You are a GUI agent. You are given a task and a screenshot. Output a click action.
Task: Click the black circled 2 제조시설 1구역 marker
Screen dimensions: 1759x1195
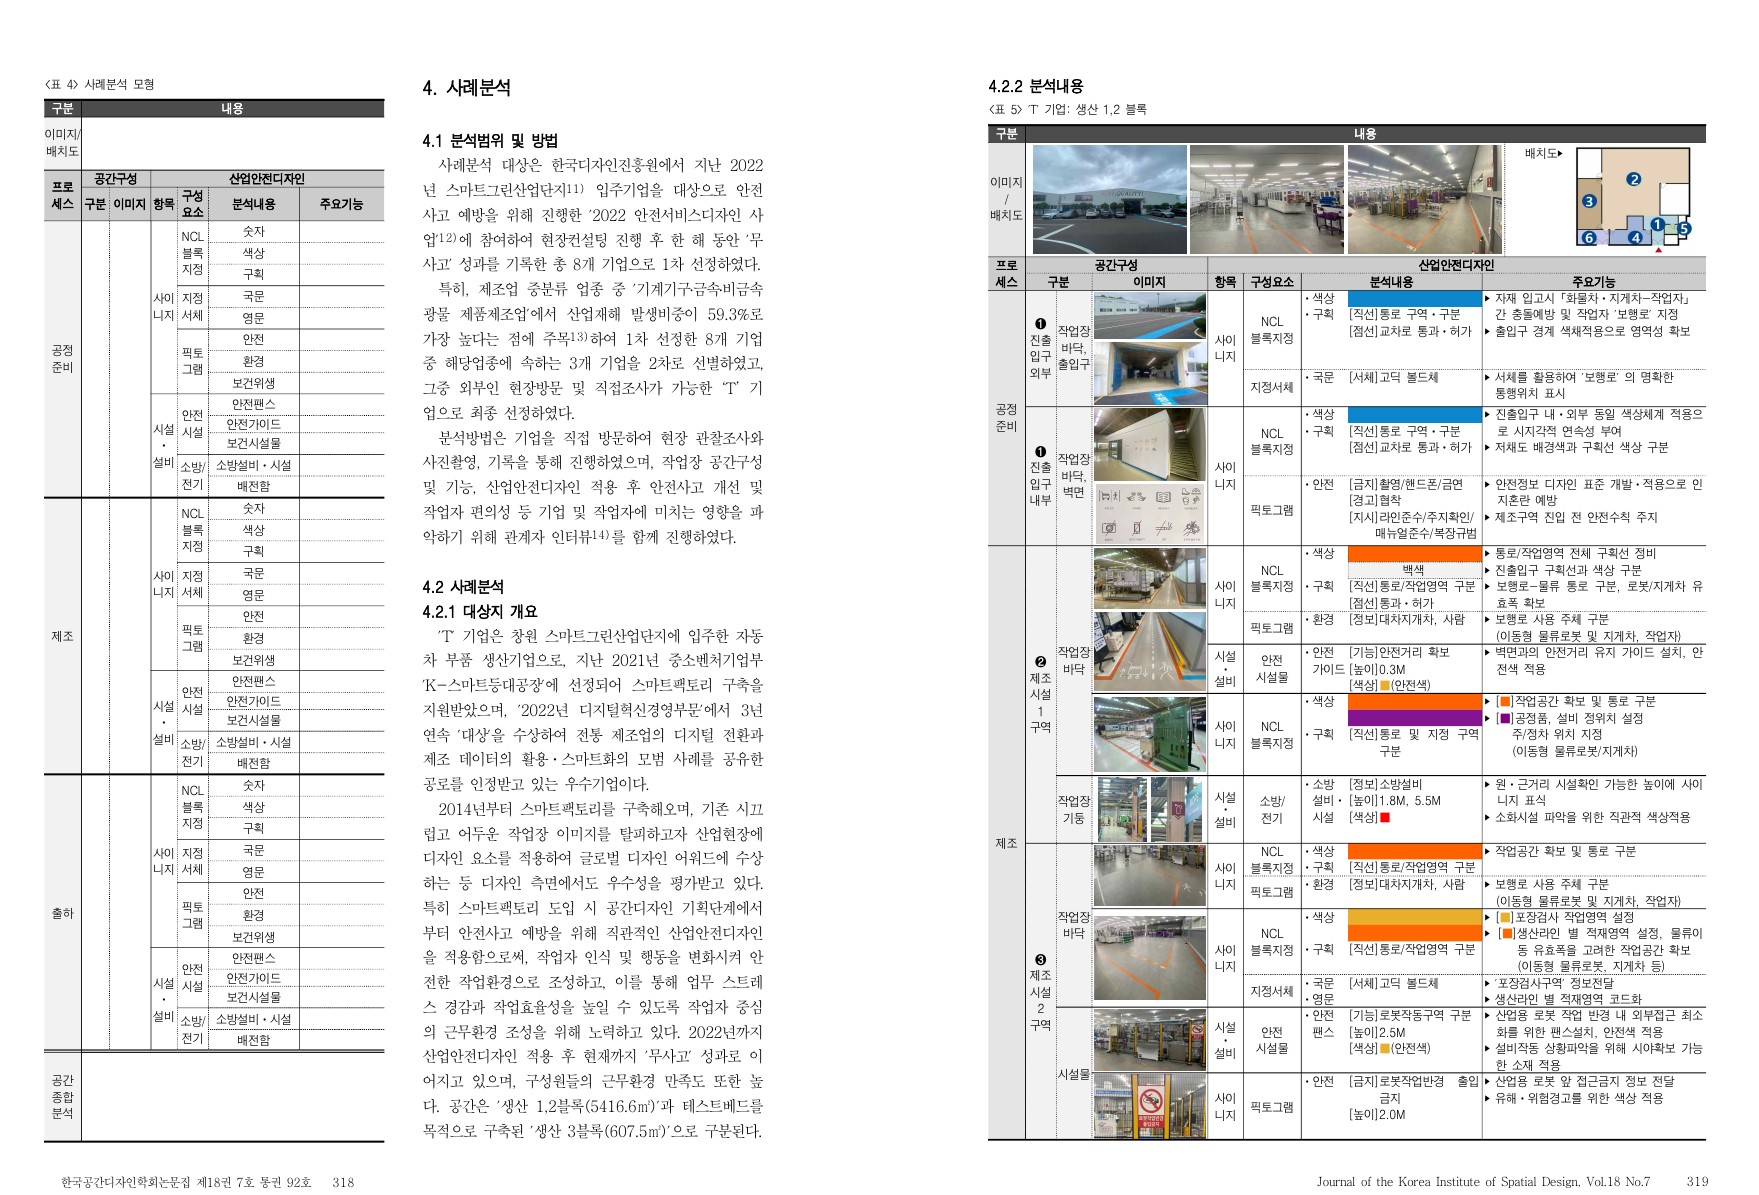[x=1040, y=661]
